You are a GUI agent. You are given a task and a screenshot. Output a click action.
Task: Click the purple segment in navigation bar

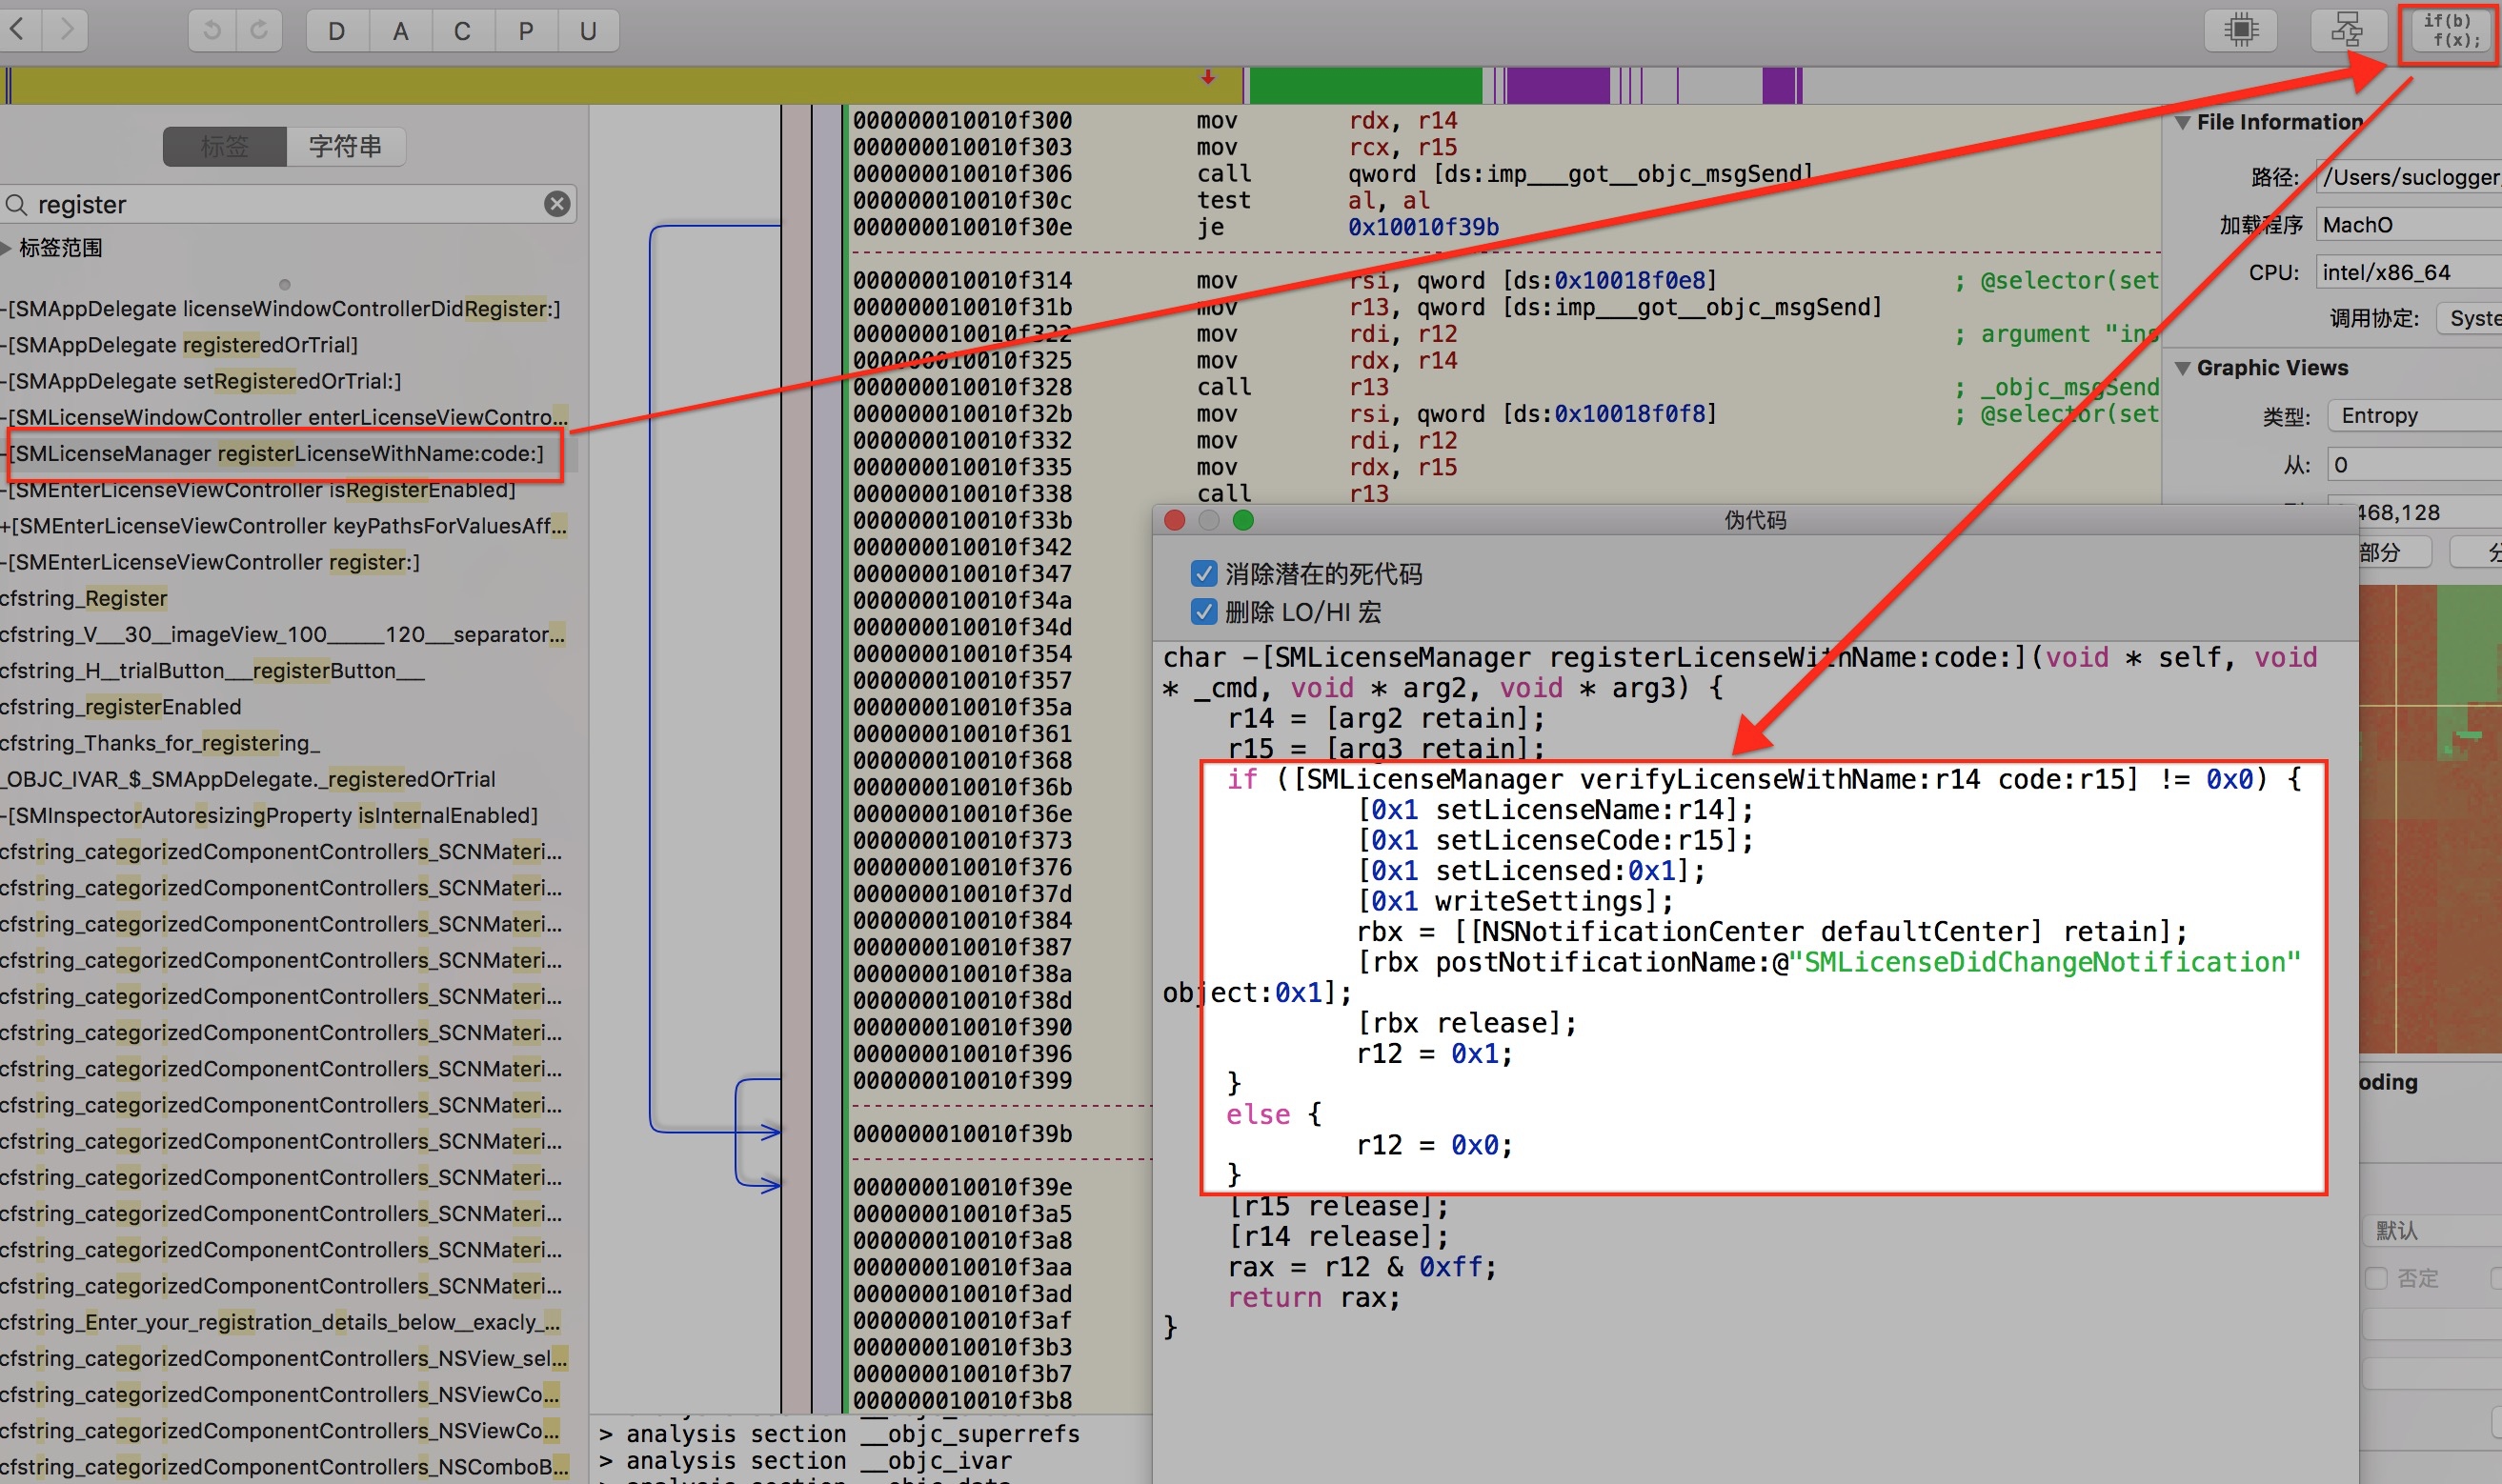click(x=1557, y=85)
